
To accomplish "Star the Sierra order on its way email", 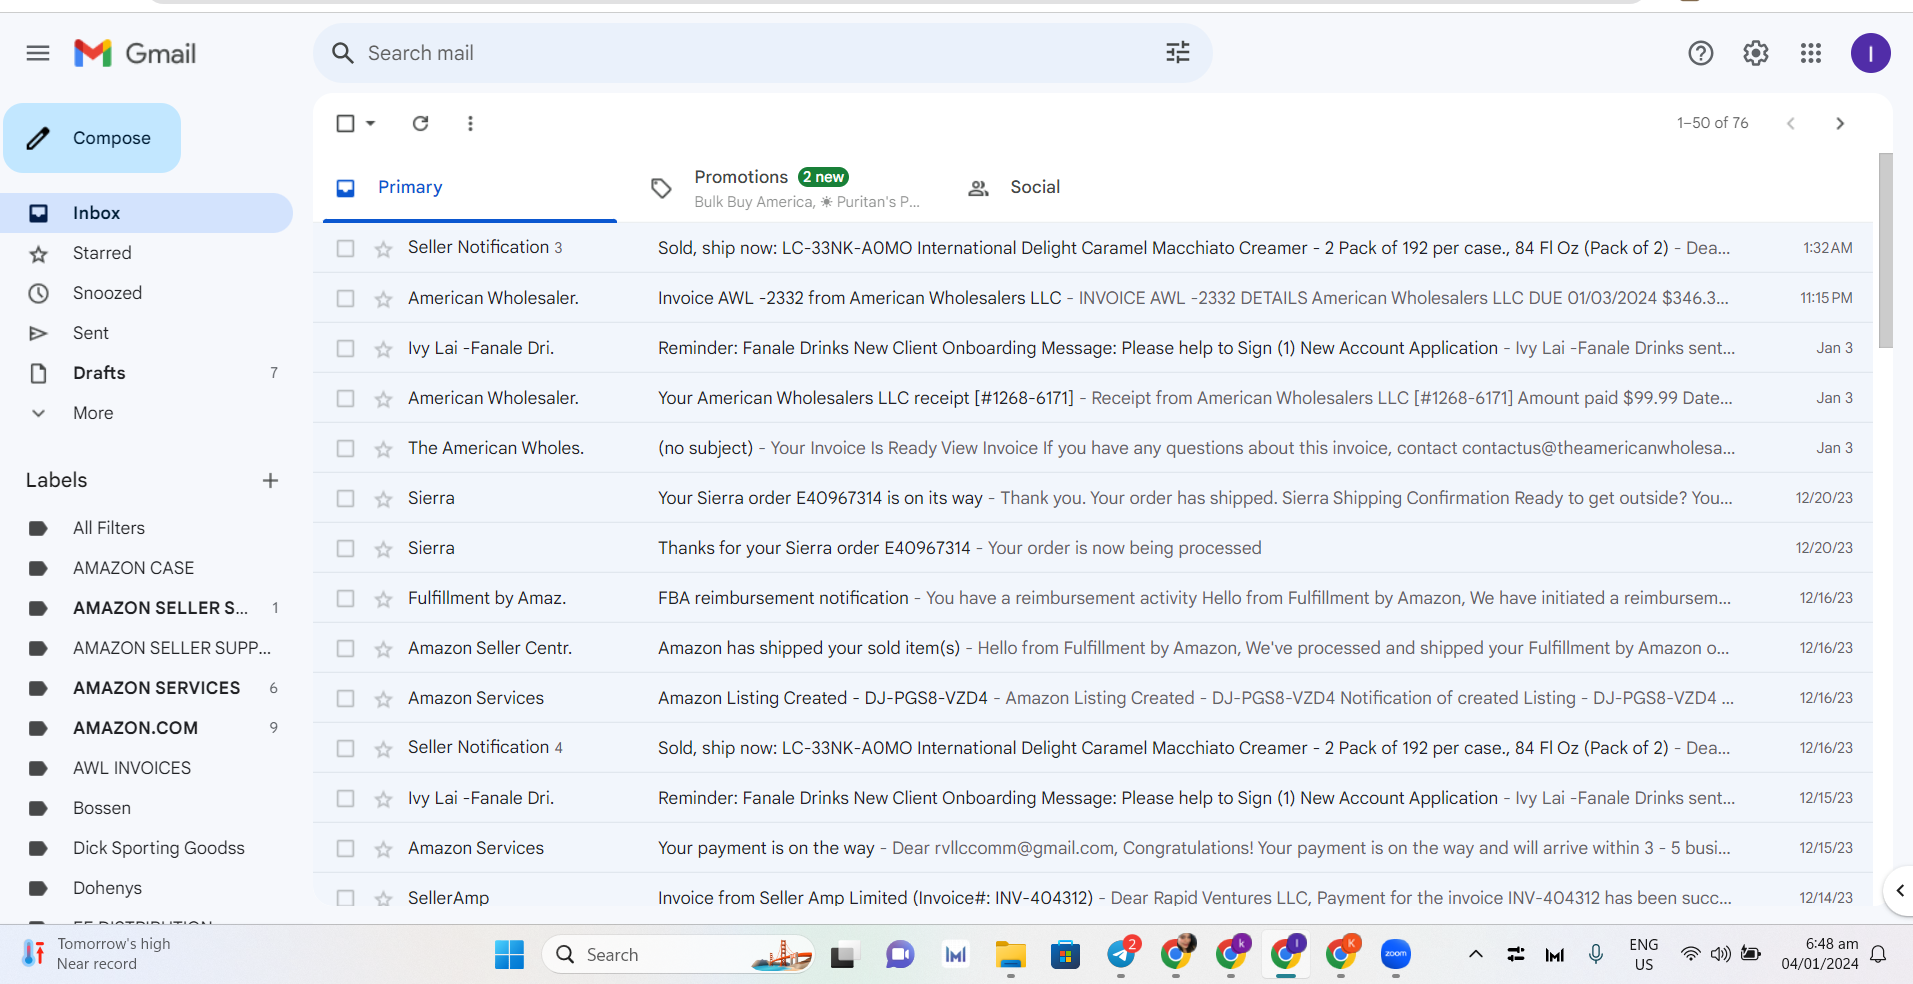I will click(x=383, y=499).
